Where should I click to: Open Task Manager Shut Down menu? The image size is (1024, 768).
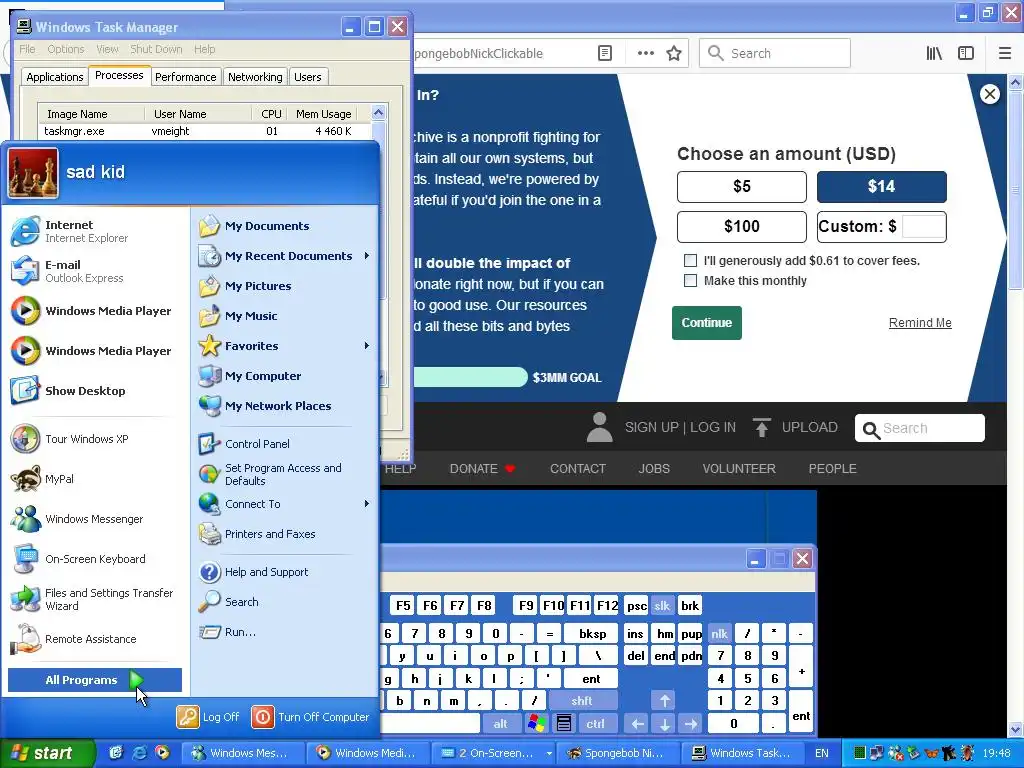pyautogui.click(x=156, y=49)
